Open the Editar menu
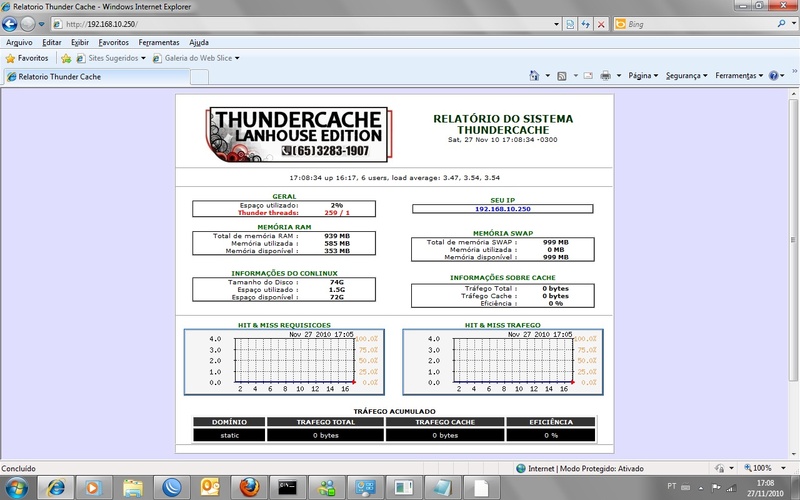The width and height of the screenshot is (800, 500). 52,42
